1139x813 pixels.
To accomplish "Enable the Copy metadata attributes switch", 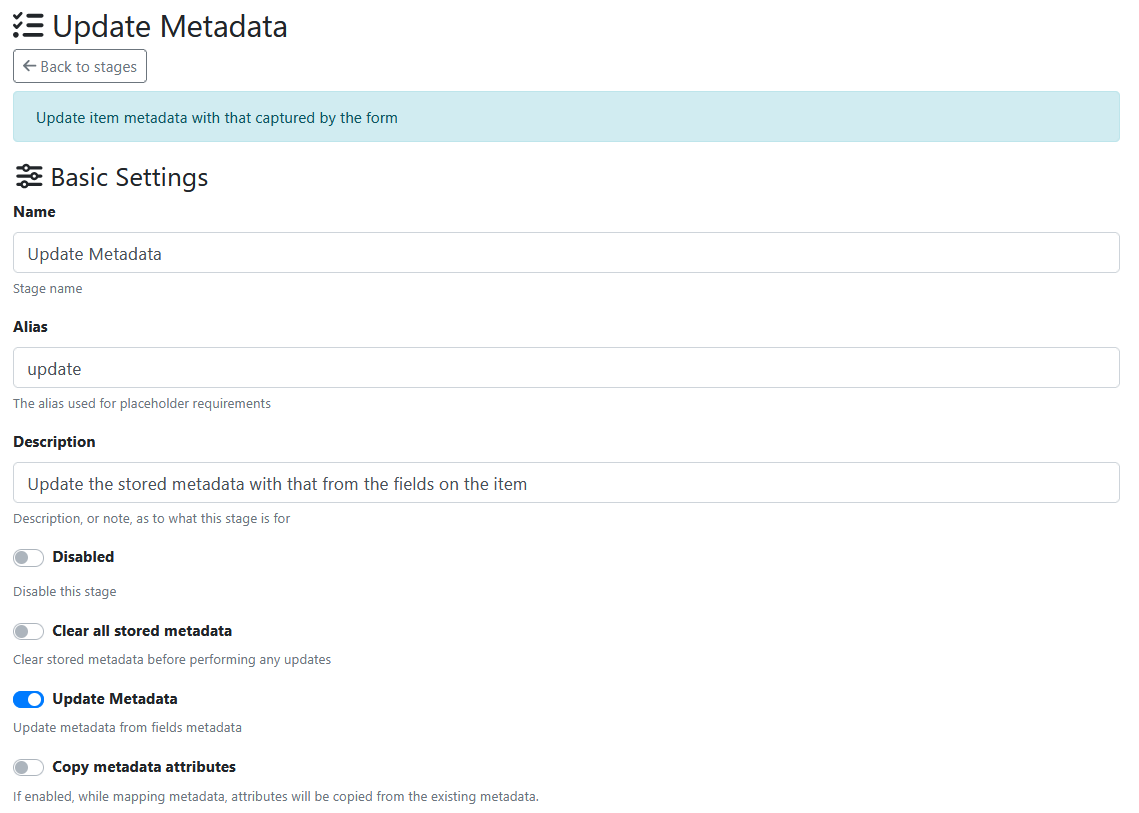I will click(29, 768).
